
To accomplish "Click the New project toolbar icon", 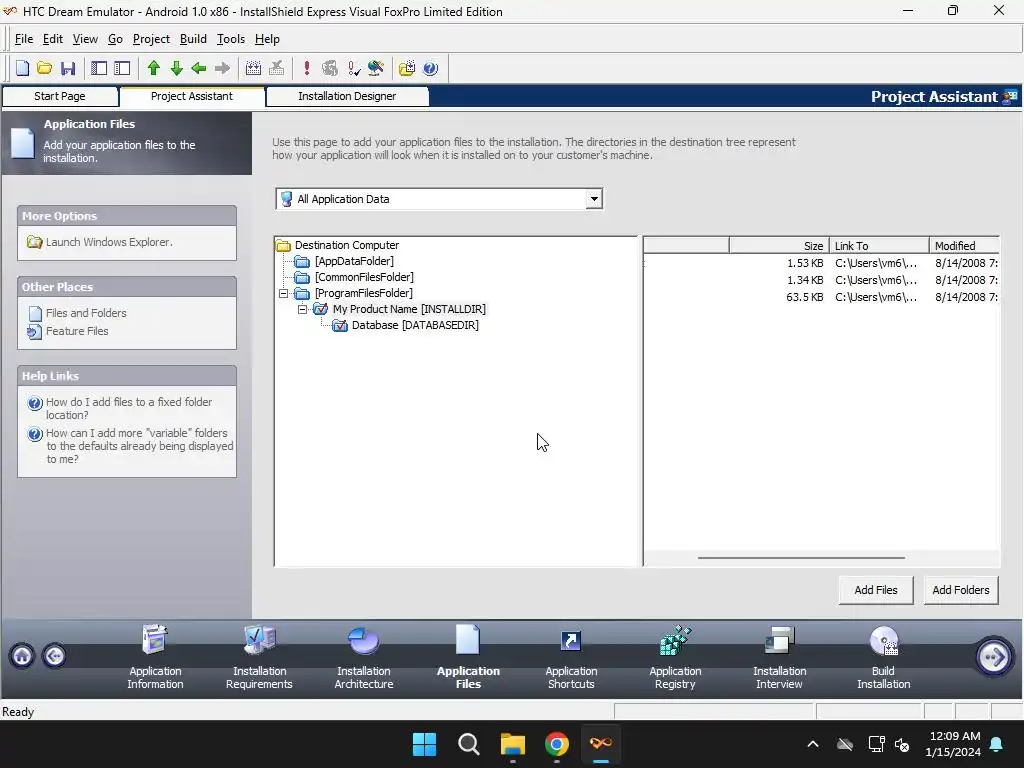I will 22,68.
